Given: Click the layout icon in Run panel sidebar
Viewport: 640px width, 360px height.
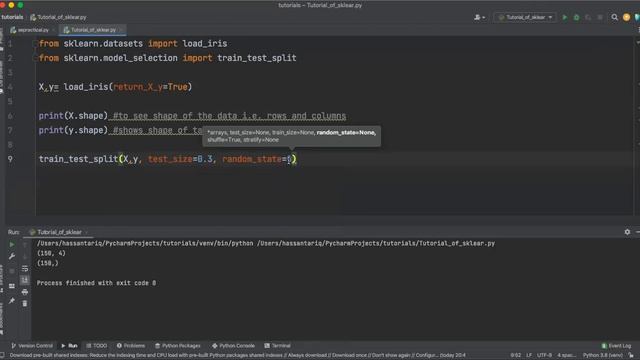Looking at the screenshot, I should 12,286.
